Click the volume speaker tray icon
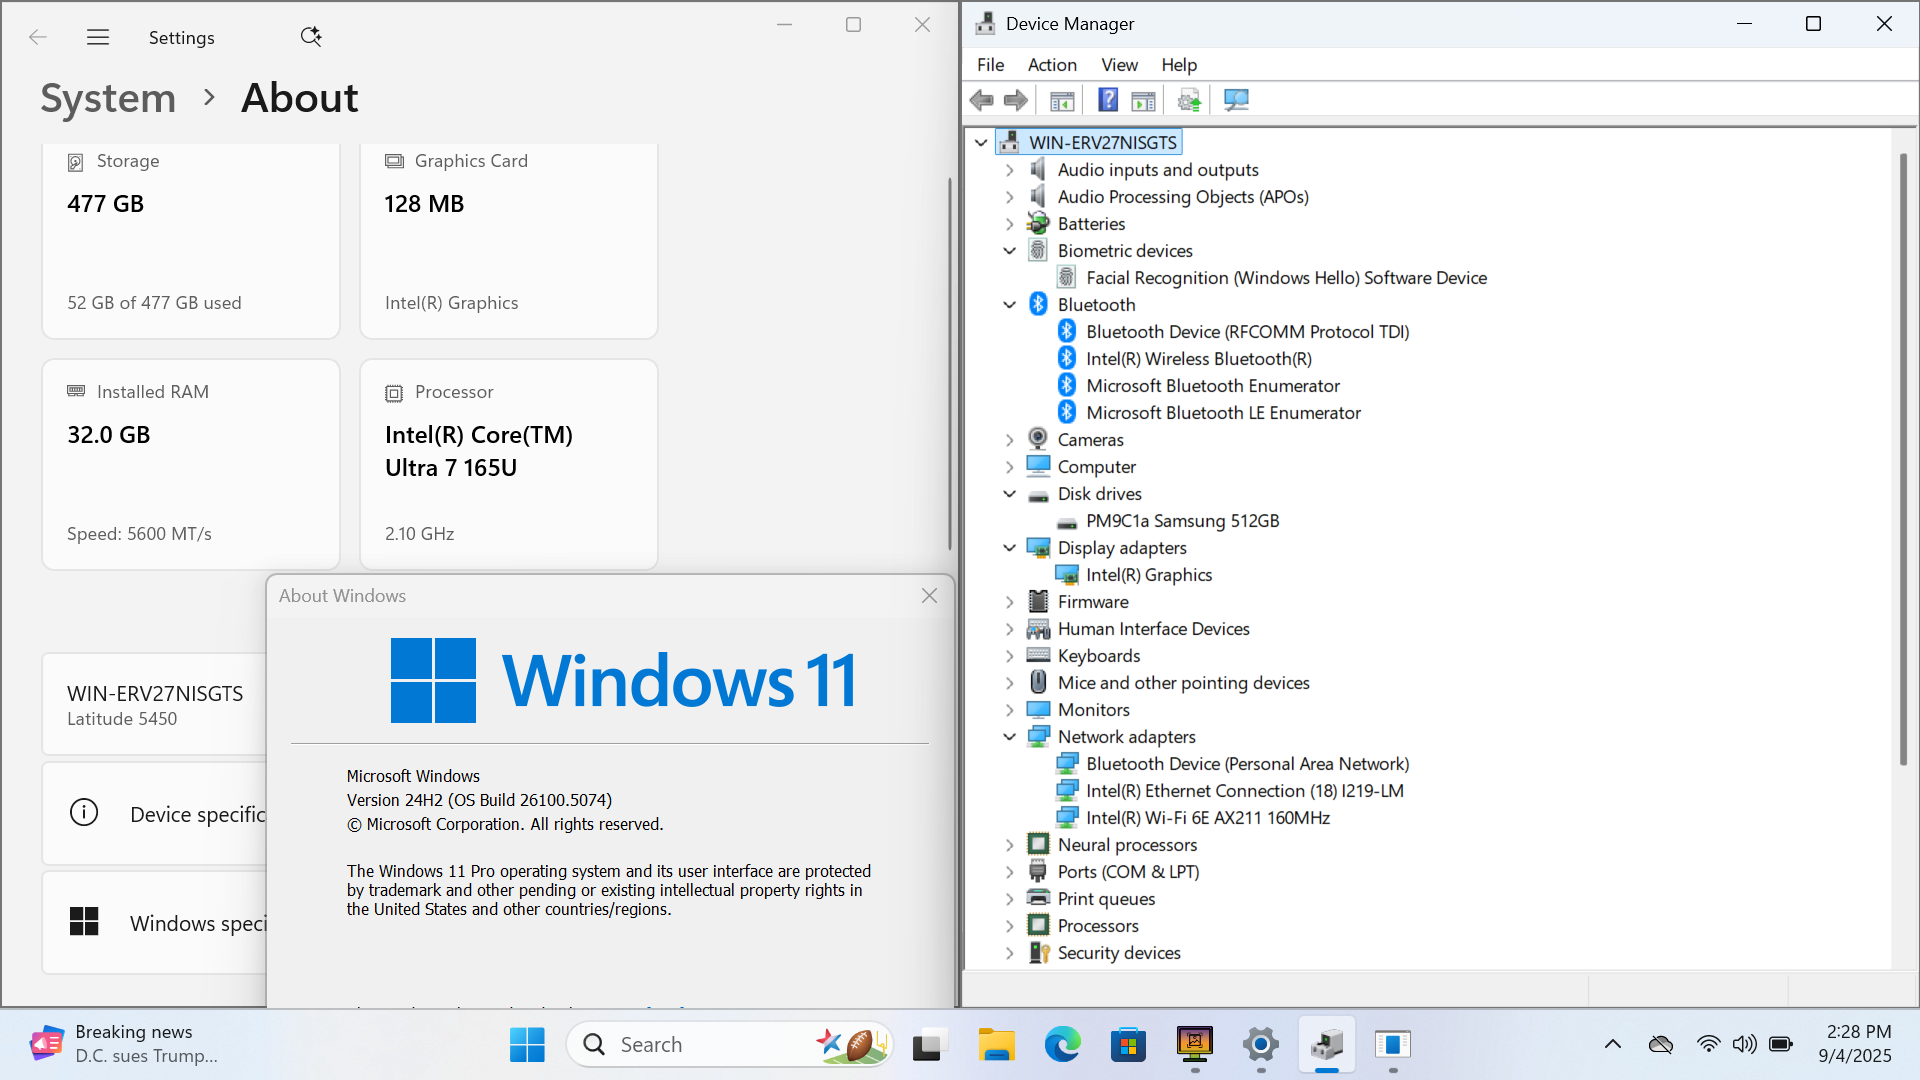This screenshot has height=1080, width=1920. point(1744,1045)
